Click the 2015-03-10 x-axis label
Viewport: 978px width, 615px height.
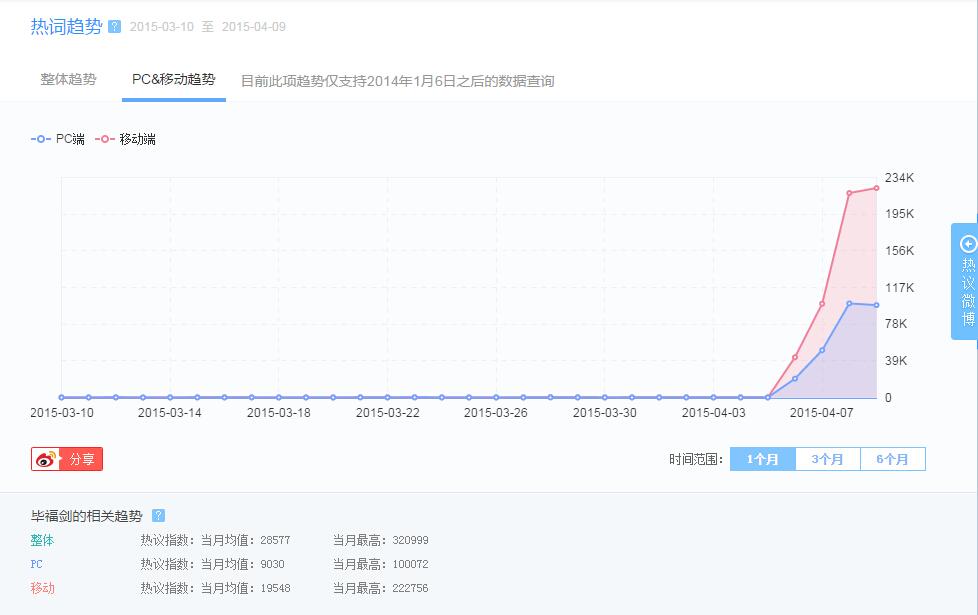click(x=62, y=413)
